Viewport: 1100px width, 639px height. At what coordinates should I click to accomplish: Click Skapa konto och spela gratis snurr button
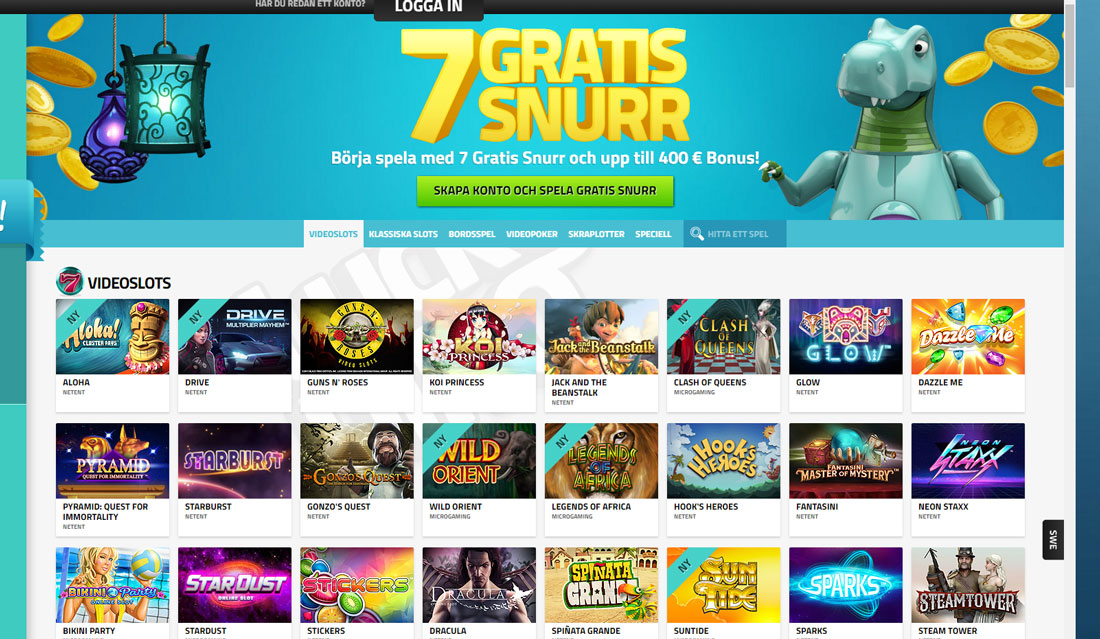coord(545,191)
